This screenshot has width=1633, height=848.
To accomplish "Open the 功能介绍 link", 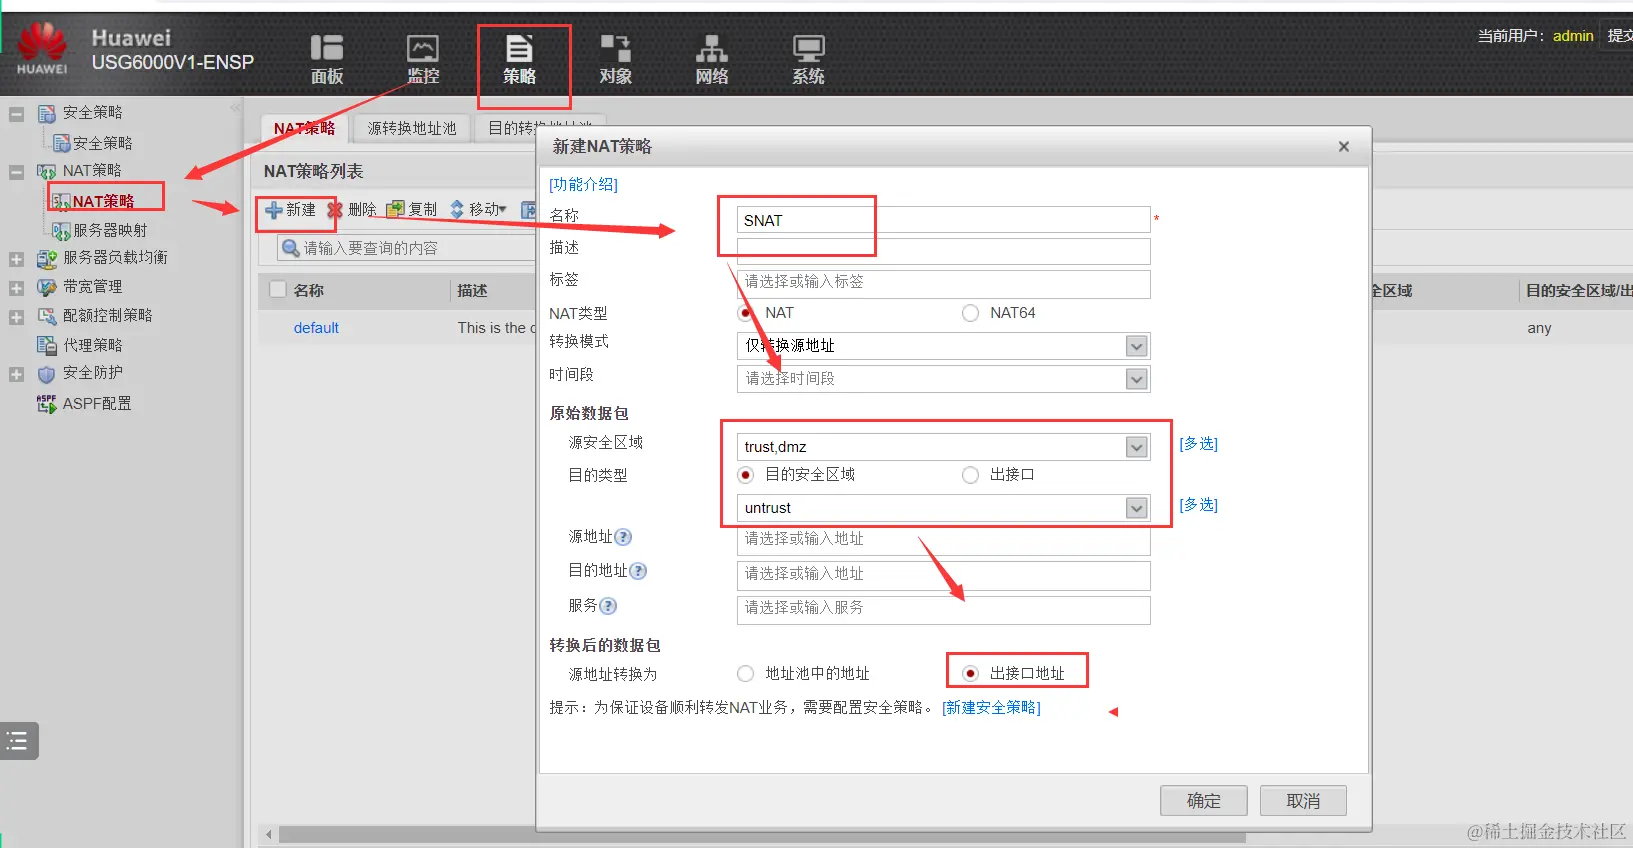I will (x=583, y=184).
